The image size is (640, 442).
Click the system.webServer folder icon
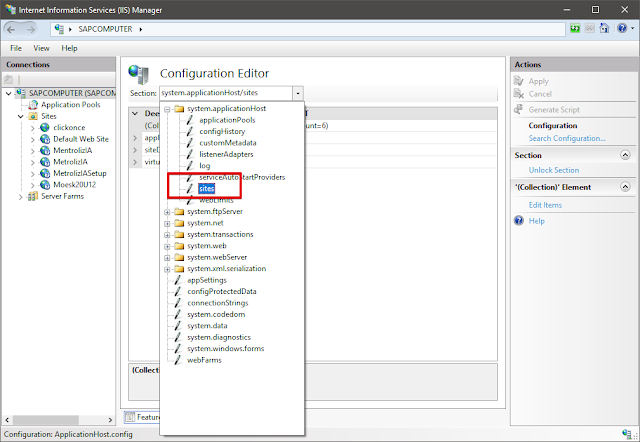[179, 257]
